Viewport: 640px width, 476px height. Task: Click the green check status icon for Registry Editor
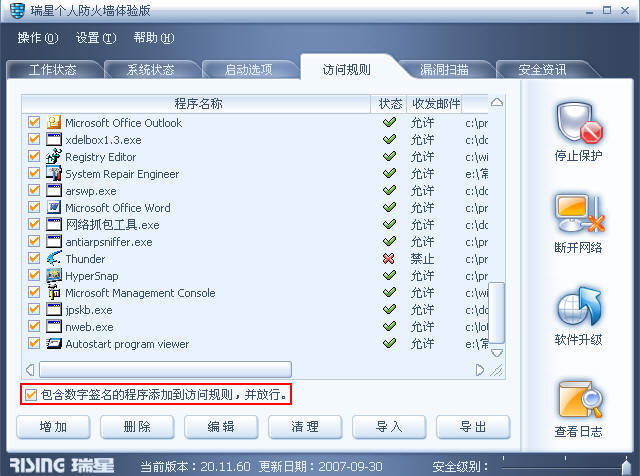click(389, 156)
